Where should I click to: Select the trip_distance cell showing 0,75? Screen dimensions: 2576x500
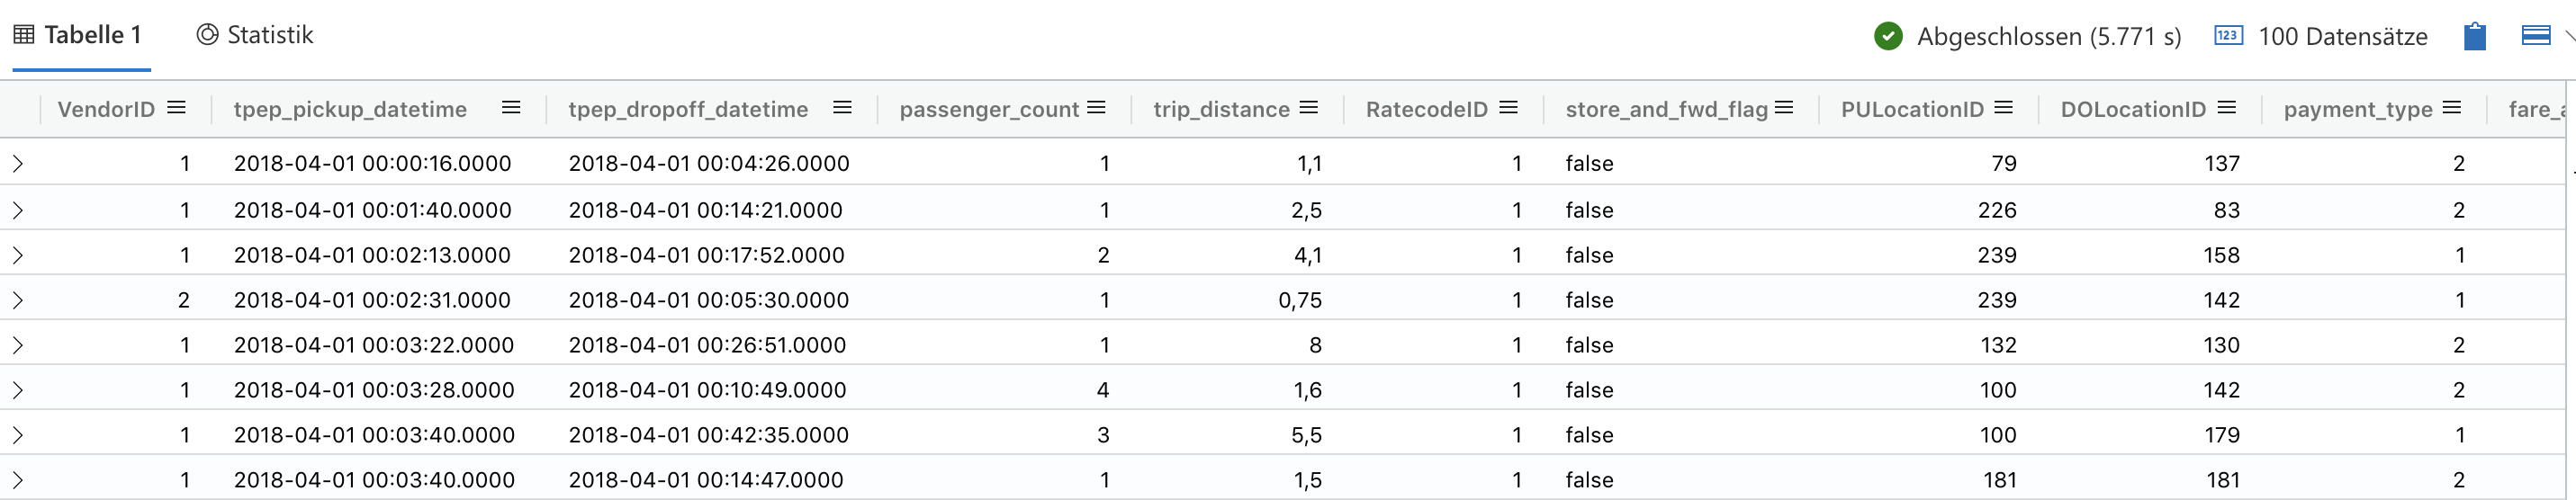coord(1300,300)
